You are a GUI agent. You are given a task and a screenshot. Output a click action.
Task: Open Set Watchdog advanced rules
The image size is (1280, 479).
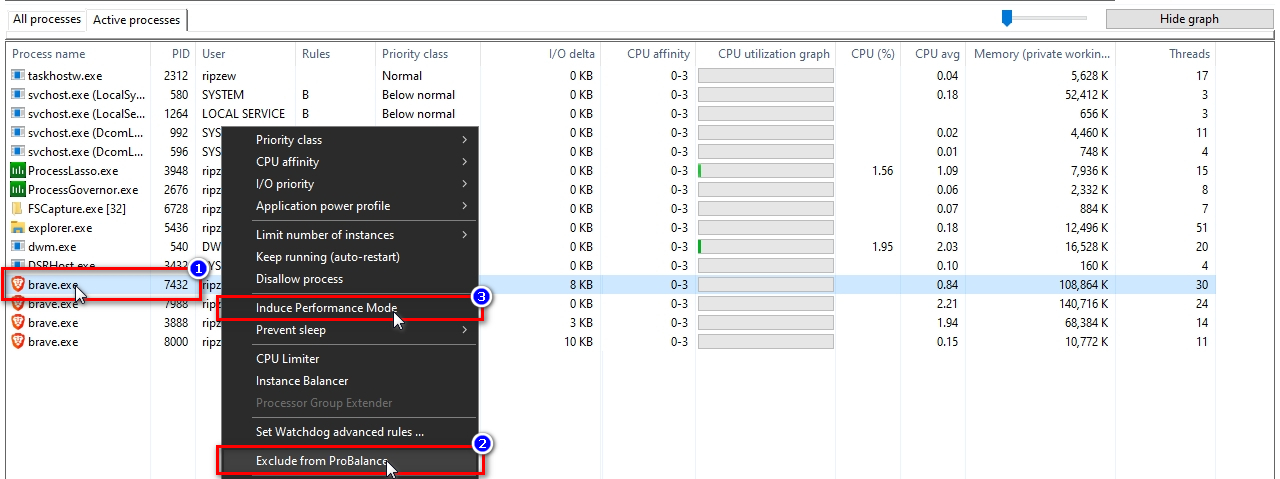348,432
